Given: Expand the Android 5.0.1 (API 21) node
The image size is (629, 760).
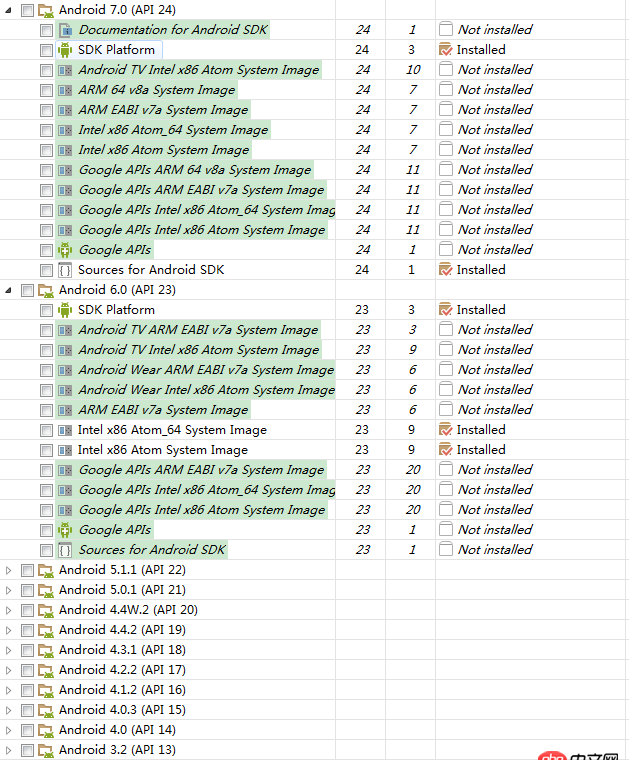Looking at the screenshot, I should click(9, 590).
